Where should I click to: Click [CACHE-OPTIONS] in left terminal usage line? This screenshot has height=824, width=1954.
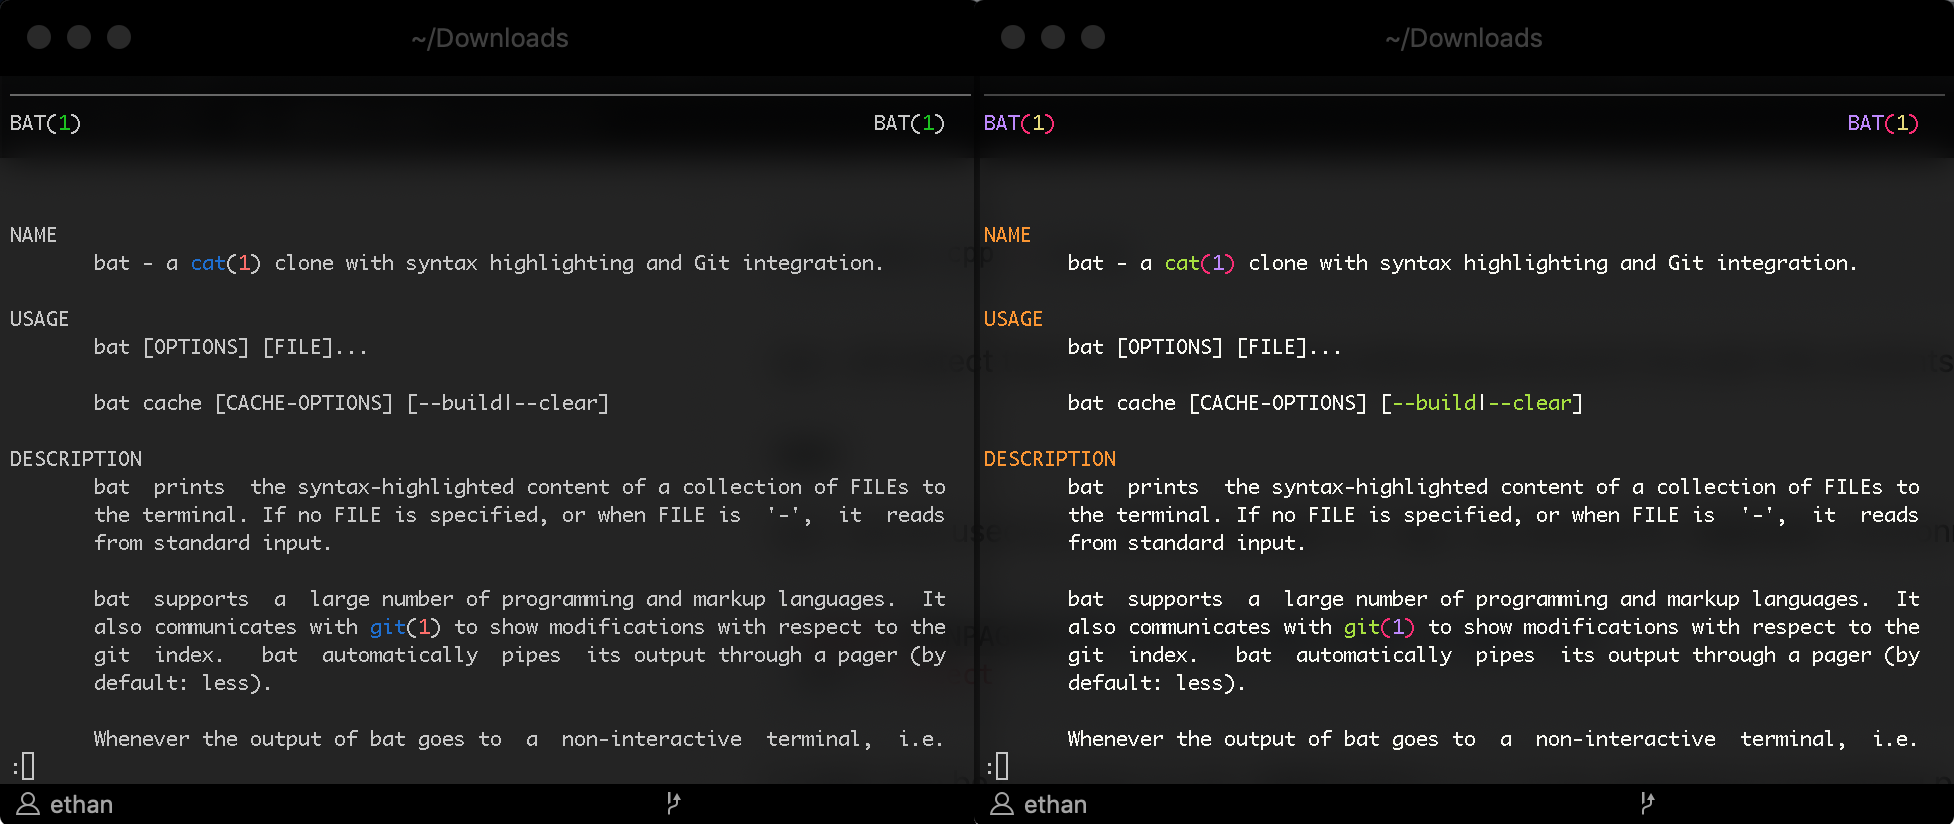point(304,403)
